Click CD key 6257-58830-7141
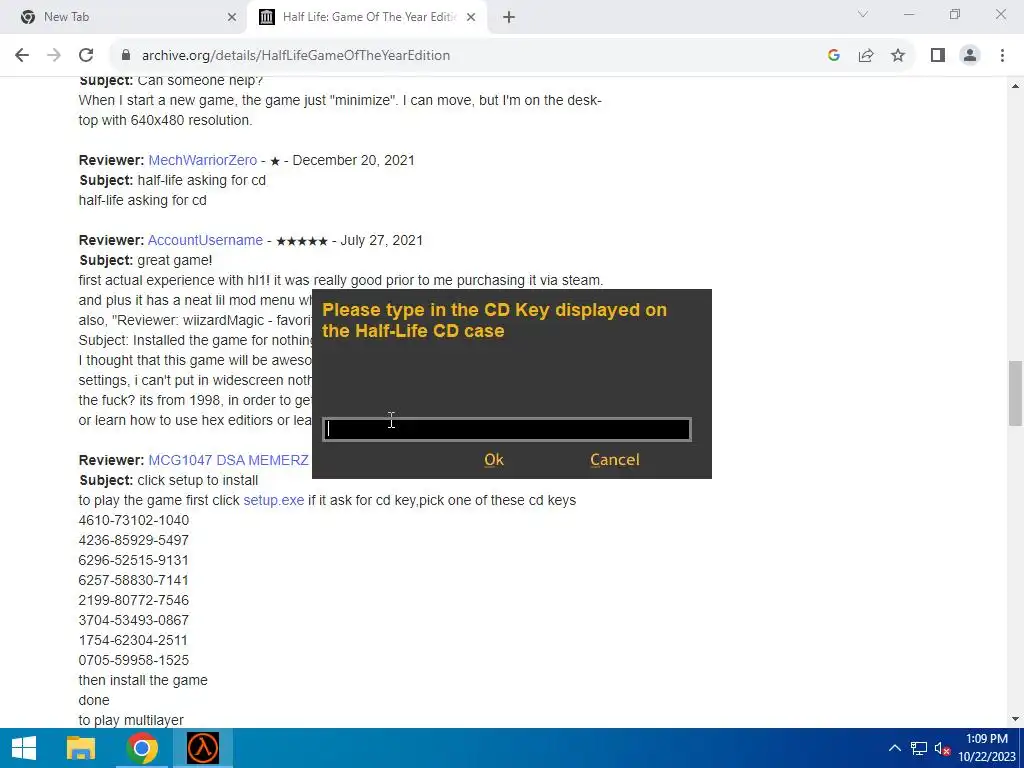 134,580
